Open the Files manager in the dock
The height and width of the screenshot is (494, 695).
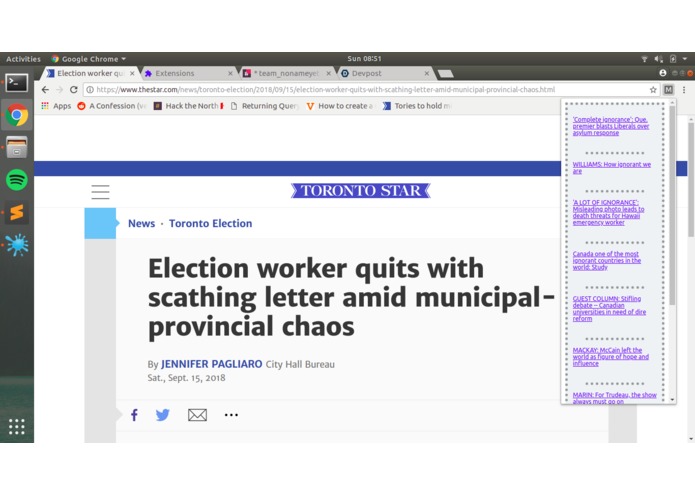pyautogui.click(x=16, y=148)
